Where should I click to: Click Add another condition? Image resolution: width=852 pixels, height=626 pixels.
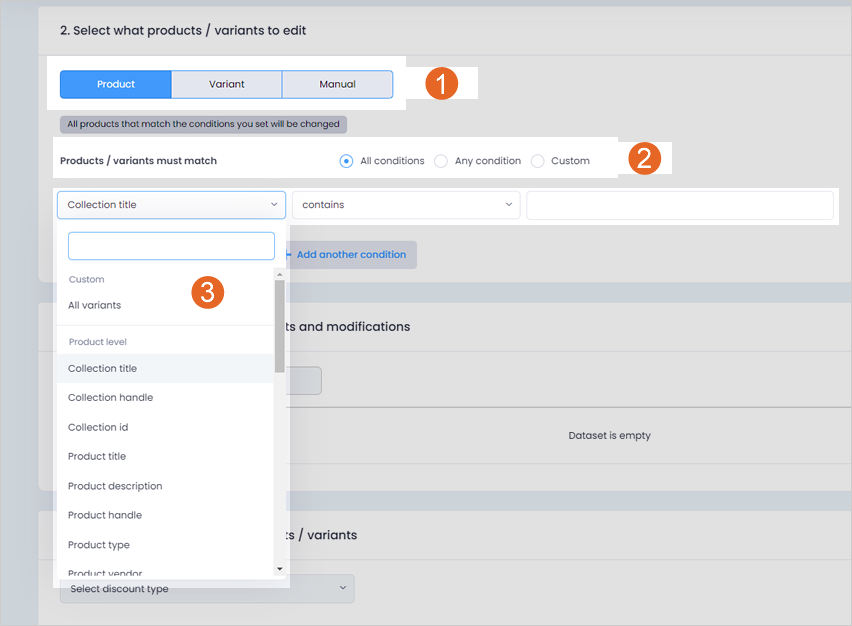(351, 254)
